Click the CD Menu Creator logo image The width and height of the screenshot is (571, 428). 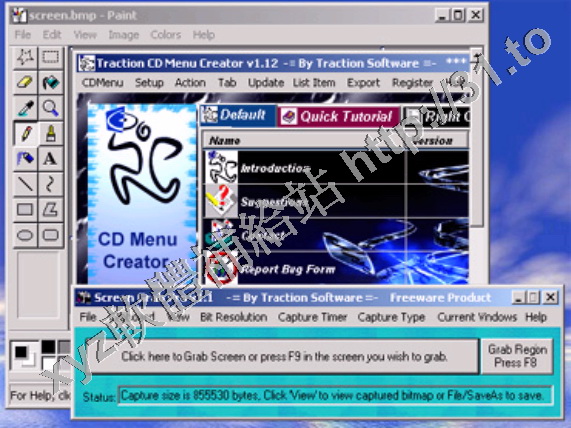coord(141,194)
